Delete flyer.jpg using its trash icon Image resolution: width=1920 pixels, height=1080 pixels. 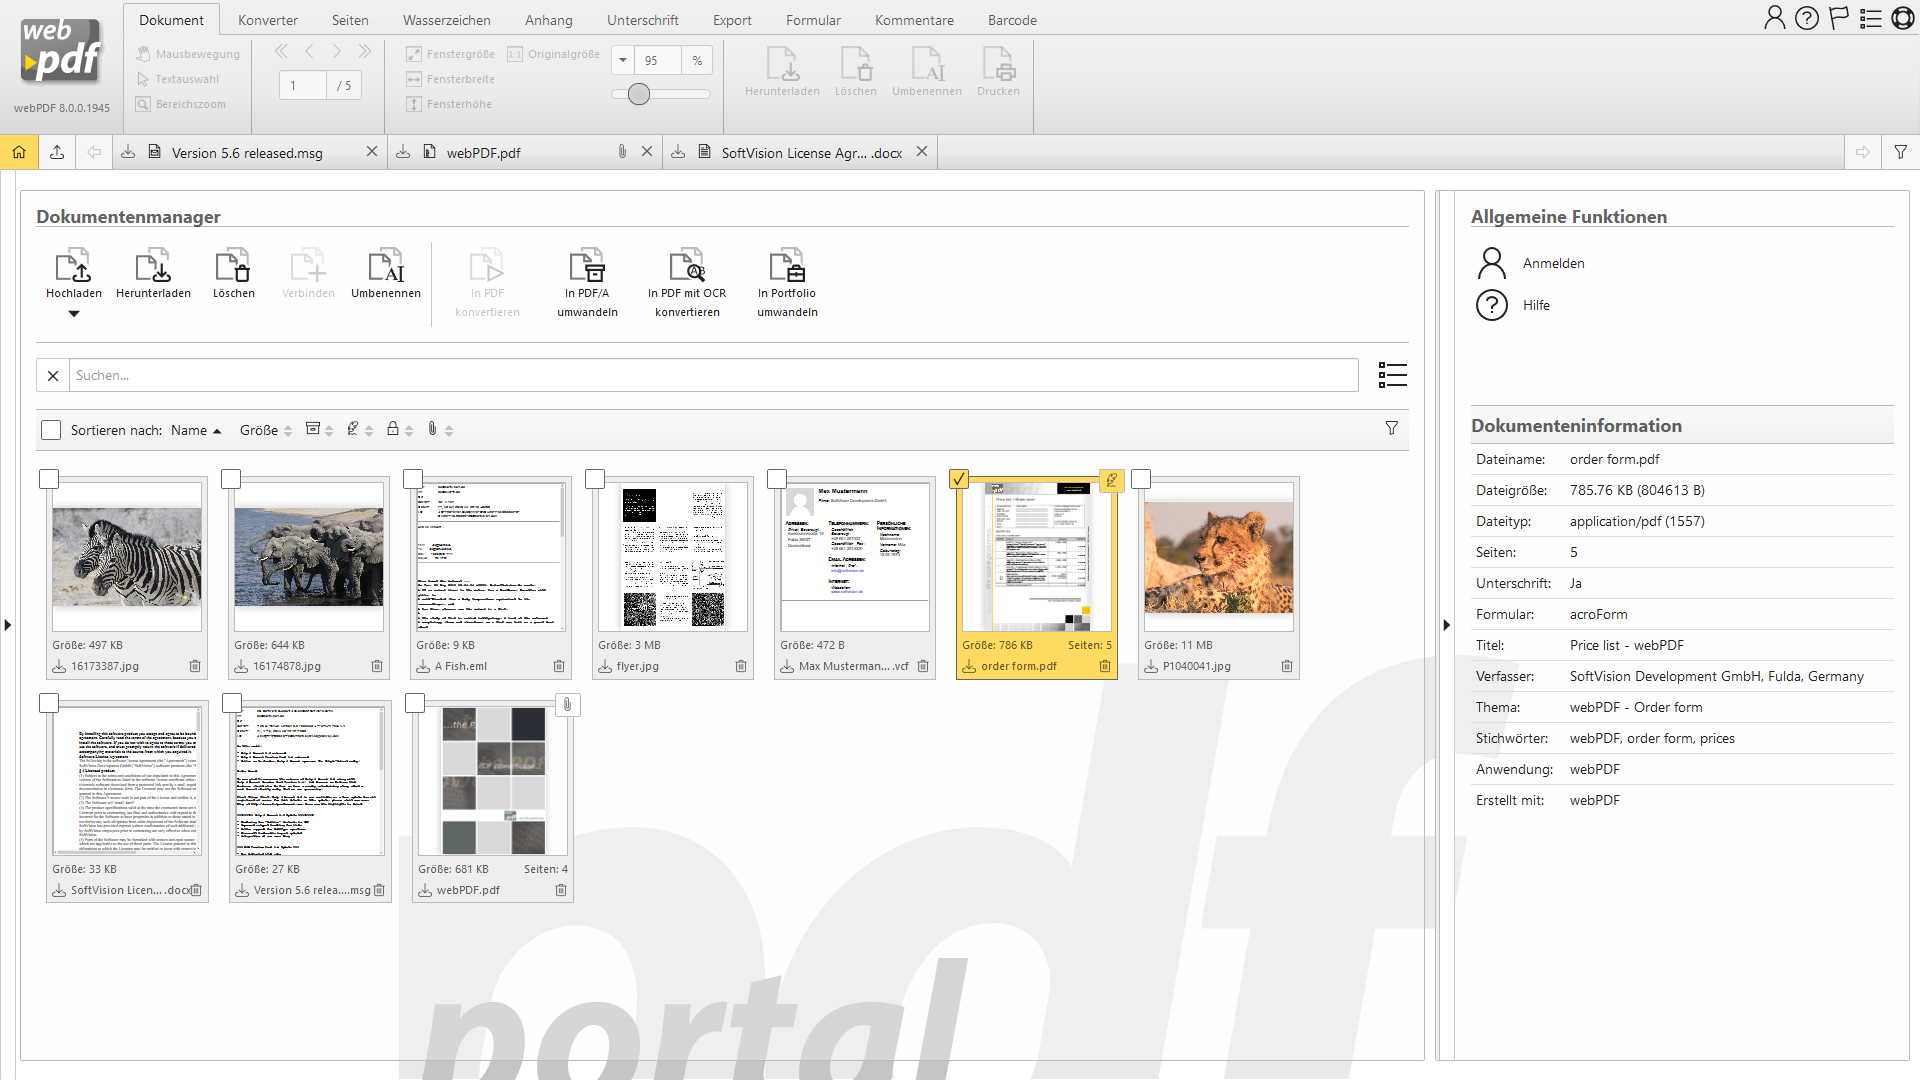pos(741,666)
